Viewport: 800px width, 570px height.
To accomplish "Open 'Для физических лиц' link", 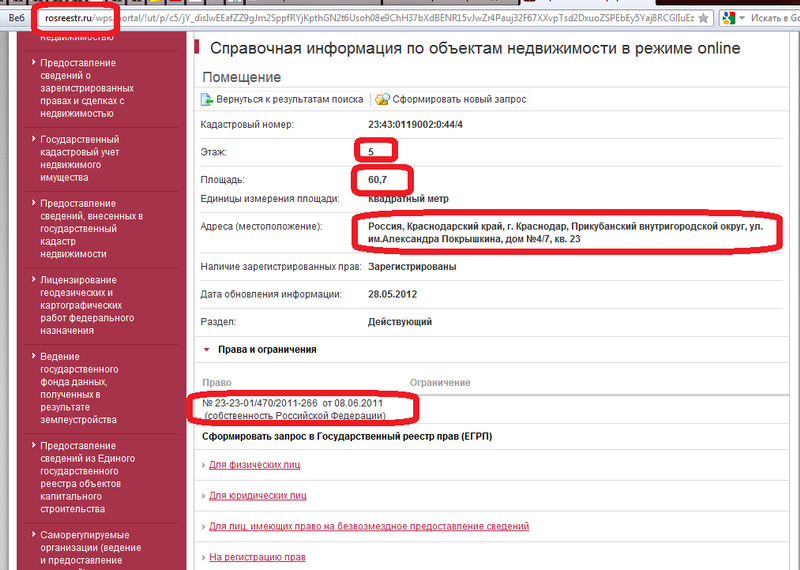I will (x=255, y=465).
